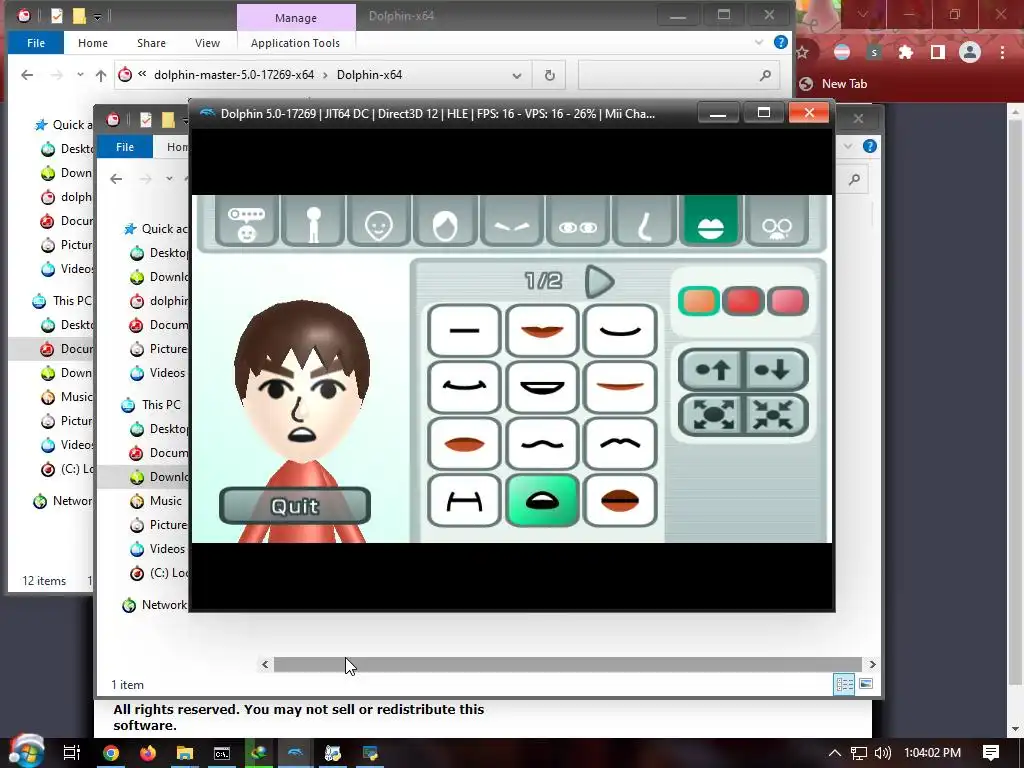
Task: Shrink the mouth size
Action: [x=775, y=414]
